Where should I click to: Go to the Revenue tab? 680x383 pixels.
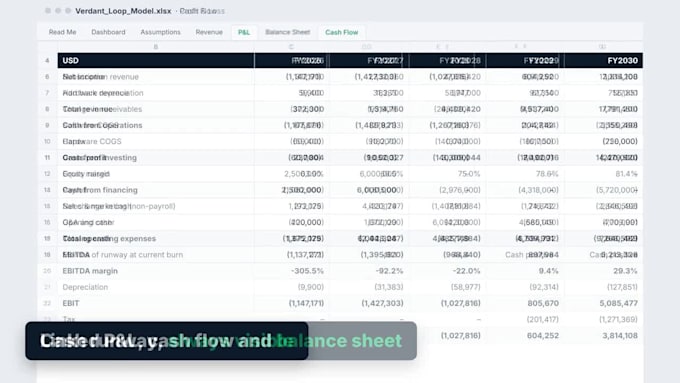click(x=209, y=32)
